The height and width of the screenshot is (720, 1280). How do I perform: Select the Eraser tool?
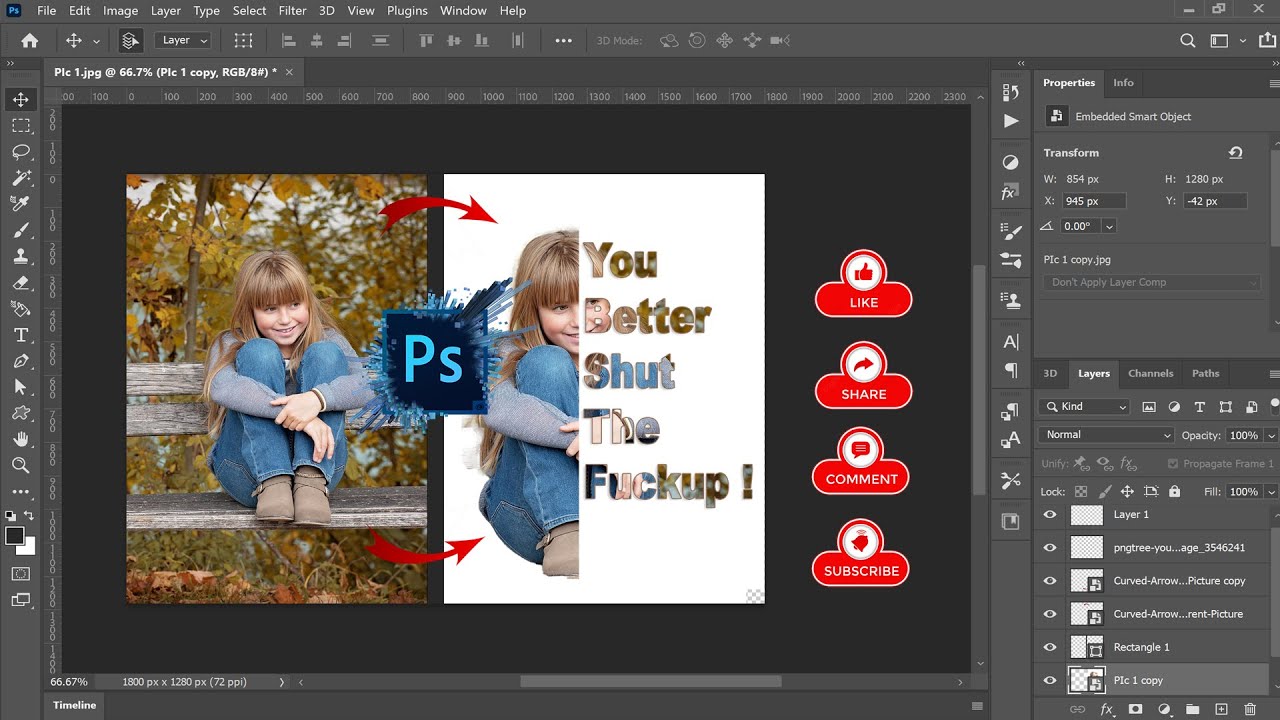[x=20, y=282]
